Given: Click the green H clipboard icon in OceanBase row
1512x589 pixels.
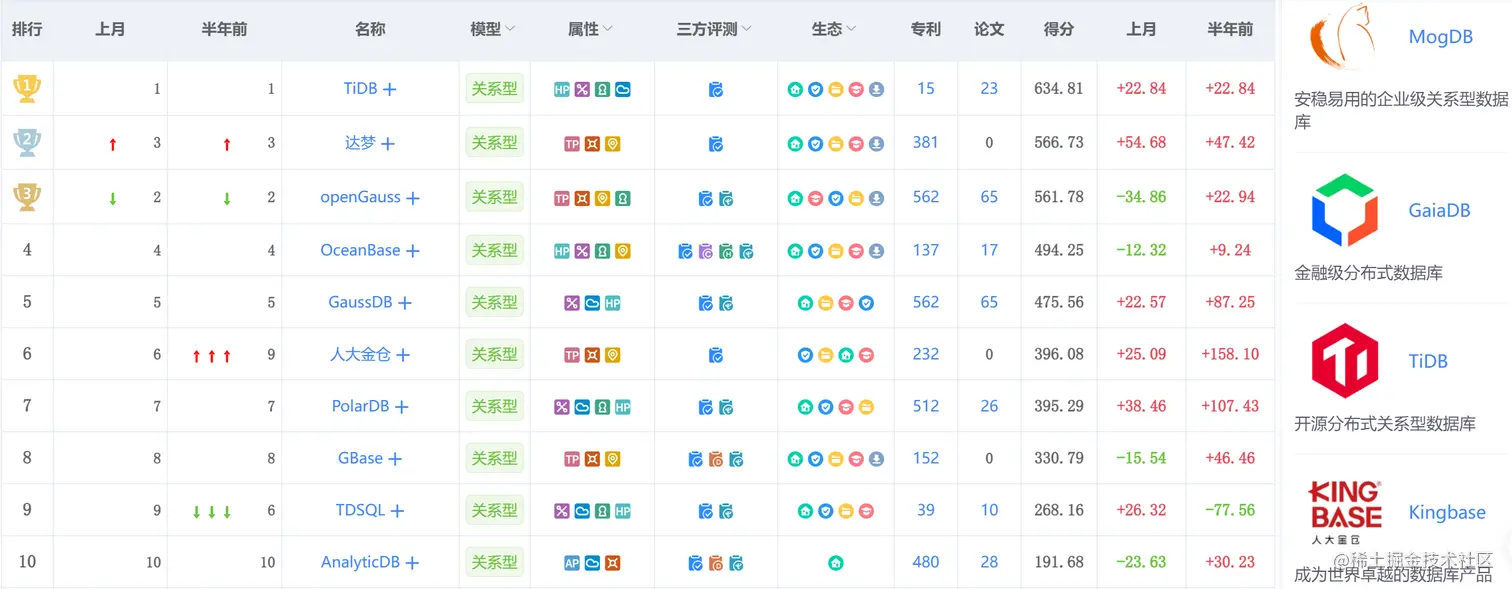Looking at the screenshot, I should [726, 251].
